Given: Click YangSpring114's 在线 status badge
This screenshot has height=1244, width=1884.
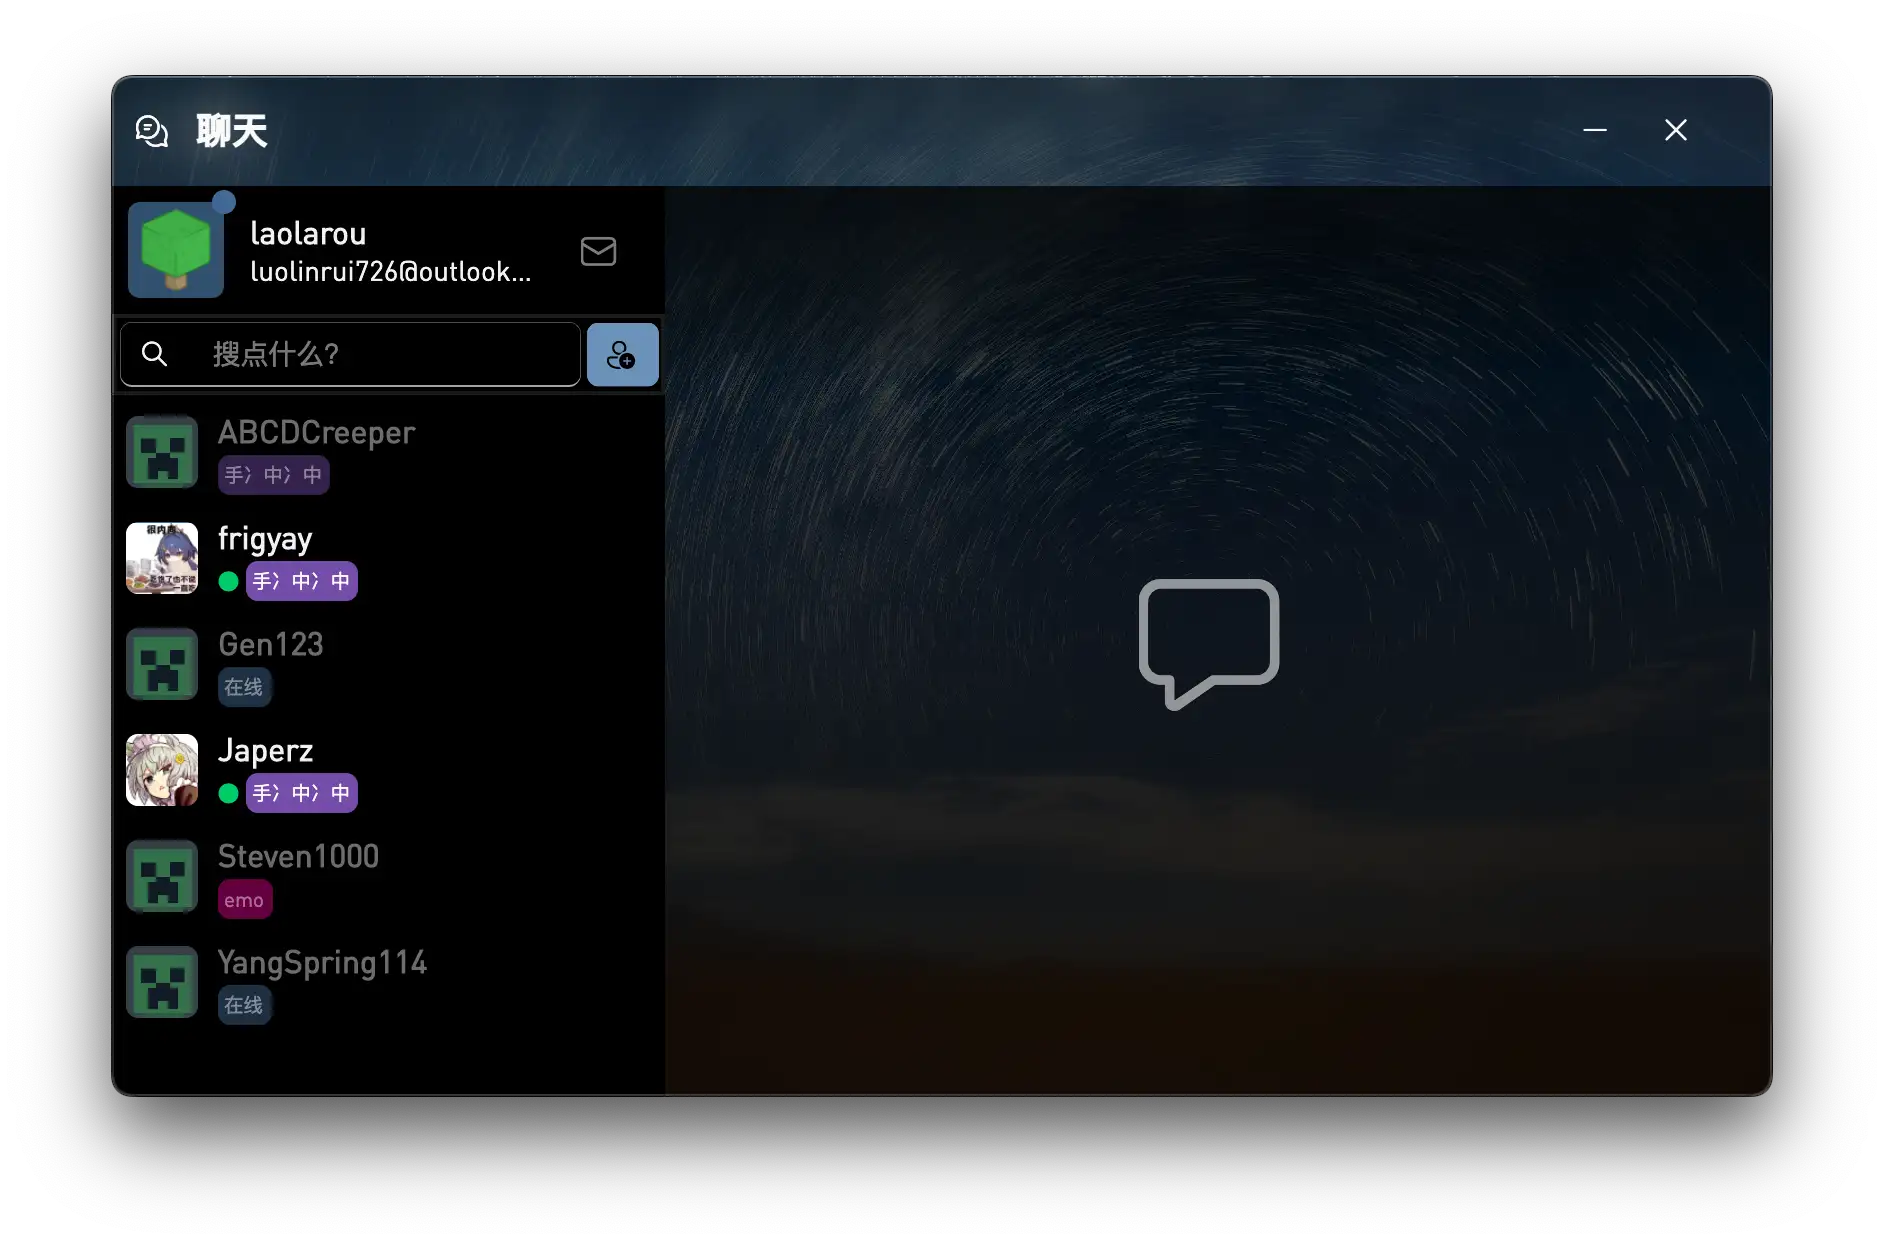Looking at the screenshot, I should pyautogui.click(x=244, y=1005).
